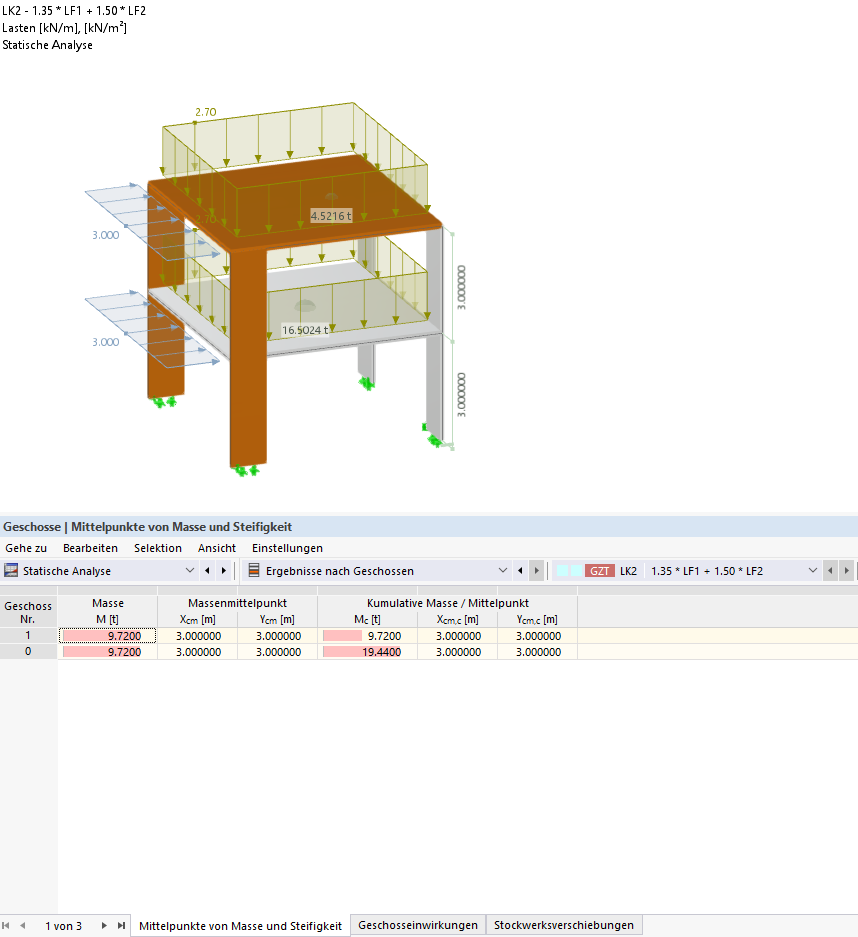Viewport: 858px width, 937px height.
Task: Expand Ergebnisse nach Geschossen dropdown
Action: (x=503, y=571)
